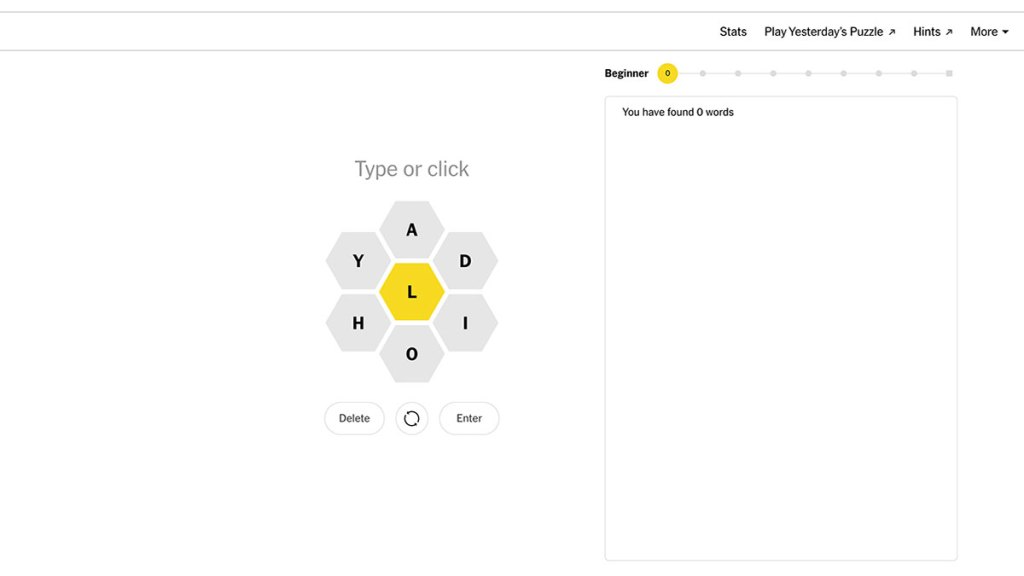Click the letter O hexagon
Screen dimensions: 1024x576
411,354
